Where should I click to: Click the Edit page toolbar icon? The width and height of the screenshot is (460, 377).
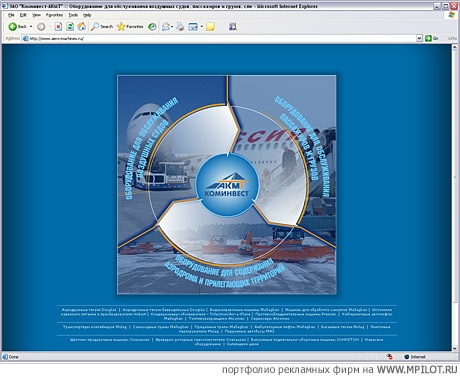[x=193, y=27]
